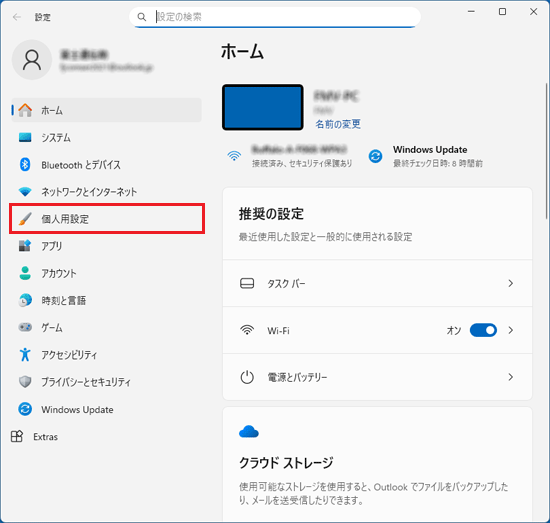
Task: Click the タスク バー taskbar icon
Action: coord(247,283)
